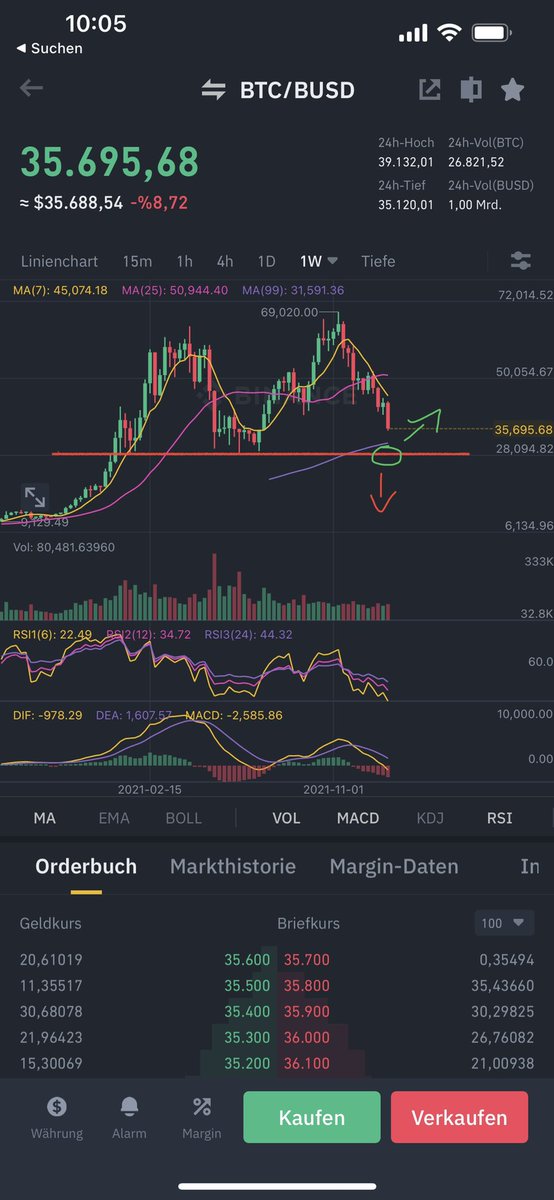Viewport: 554px width, 1200px height.
Task: Switch to 1h interval
Action: pos(185,261)
